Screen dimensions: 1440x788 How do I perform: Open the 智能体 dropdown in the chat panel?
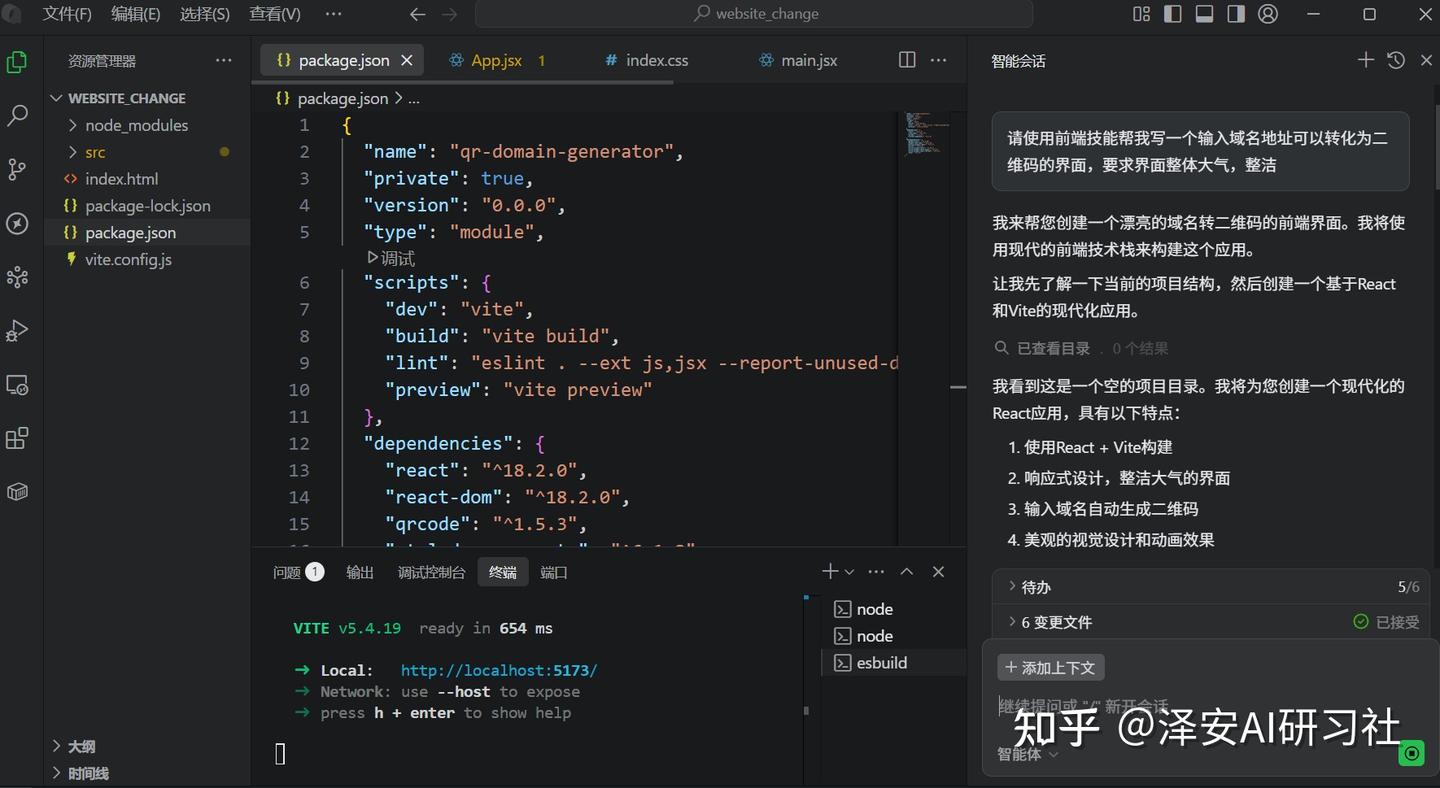[x=1027, y=754]
